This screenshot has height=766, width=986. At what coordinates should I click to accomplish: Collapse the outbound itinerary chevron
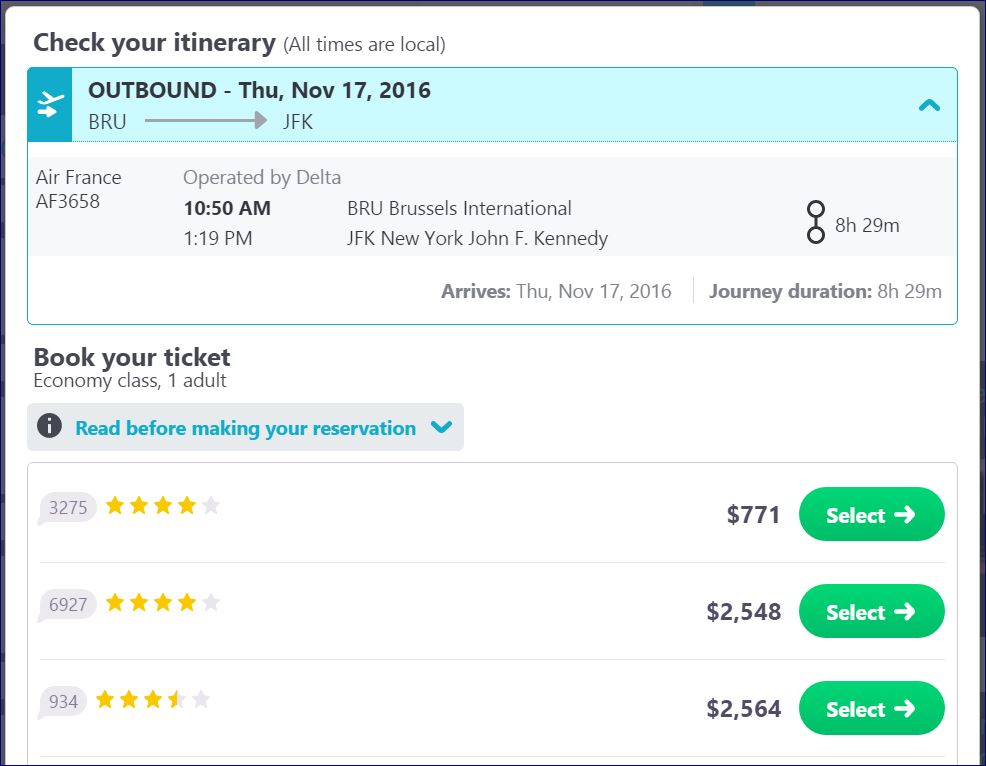pyautogui.click(x=929, y=104)
